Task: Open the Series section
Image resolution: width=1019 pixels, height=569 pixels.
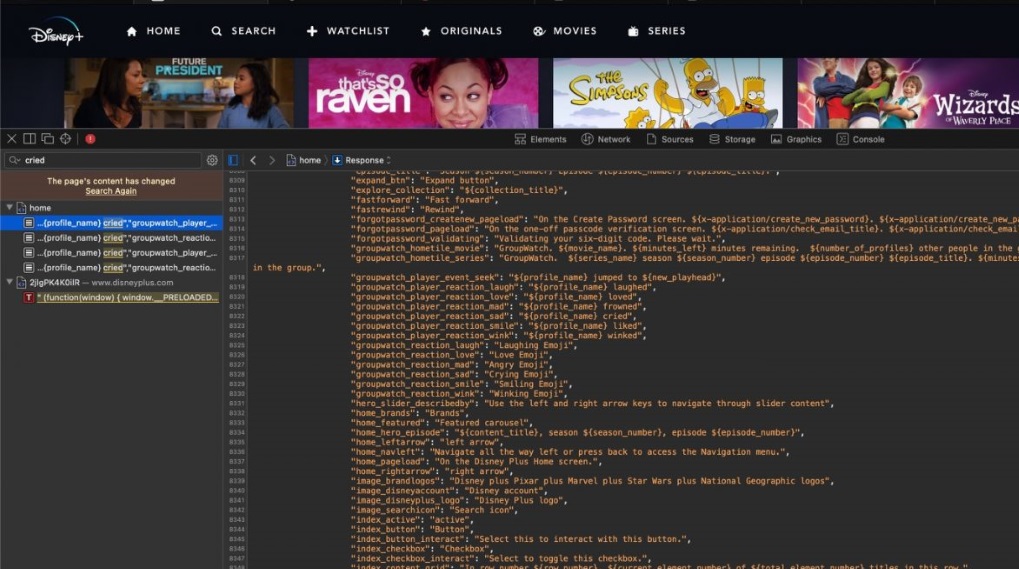Action: point(656,31)
